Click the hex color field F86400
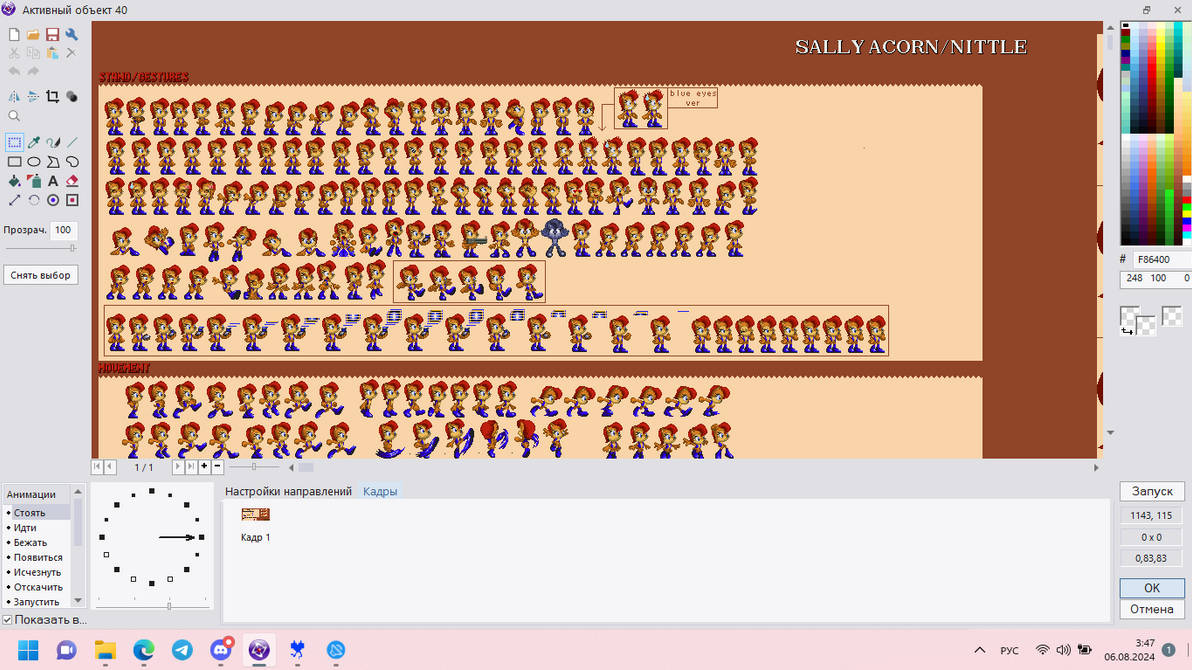Viewport: 1192px width, 670px height. tap(1162, 259)
